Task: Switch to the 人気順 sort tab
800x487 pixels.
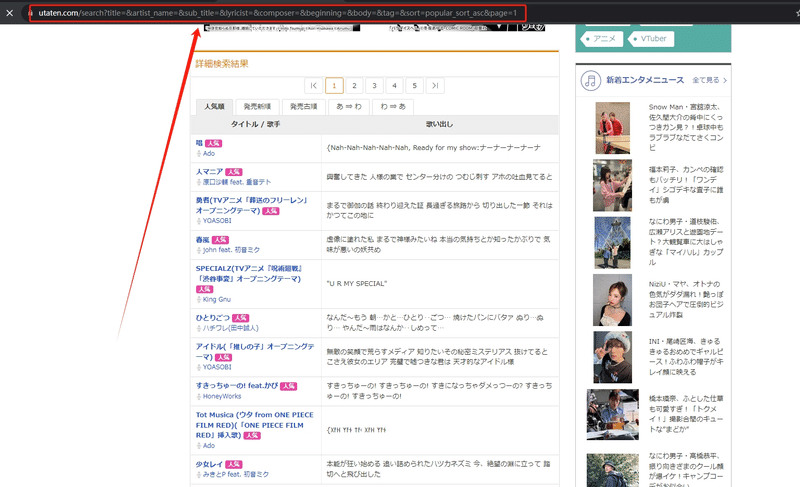Action: coord(214,107)
